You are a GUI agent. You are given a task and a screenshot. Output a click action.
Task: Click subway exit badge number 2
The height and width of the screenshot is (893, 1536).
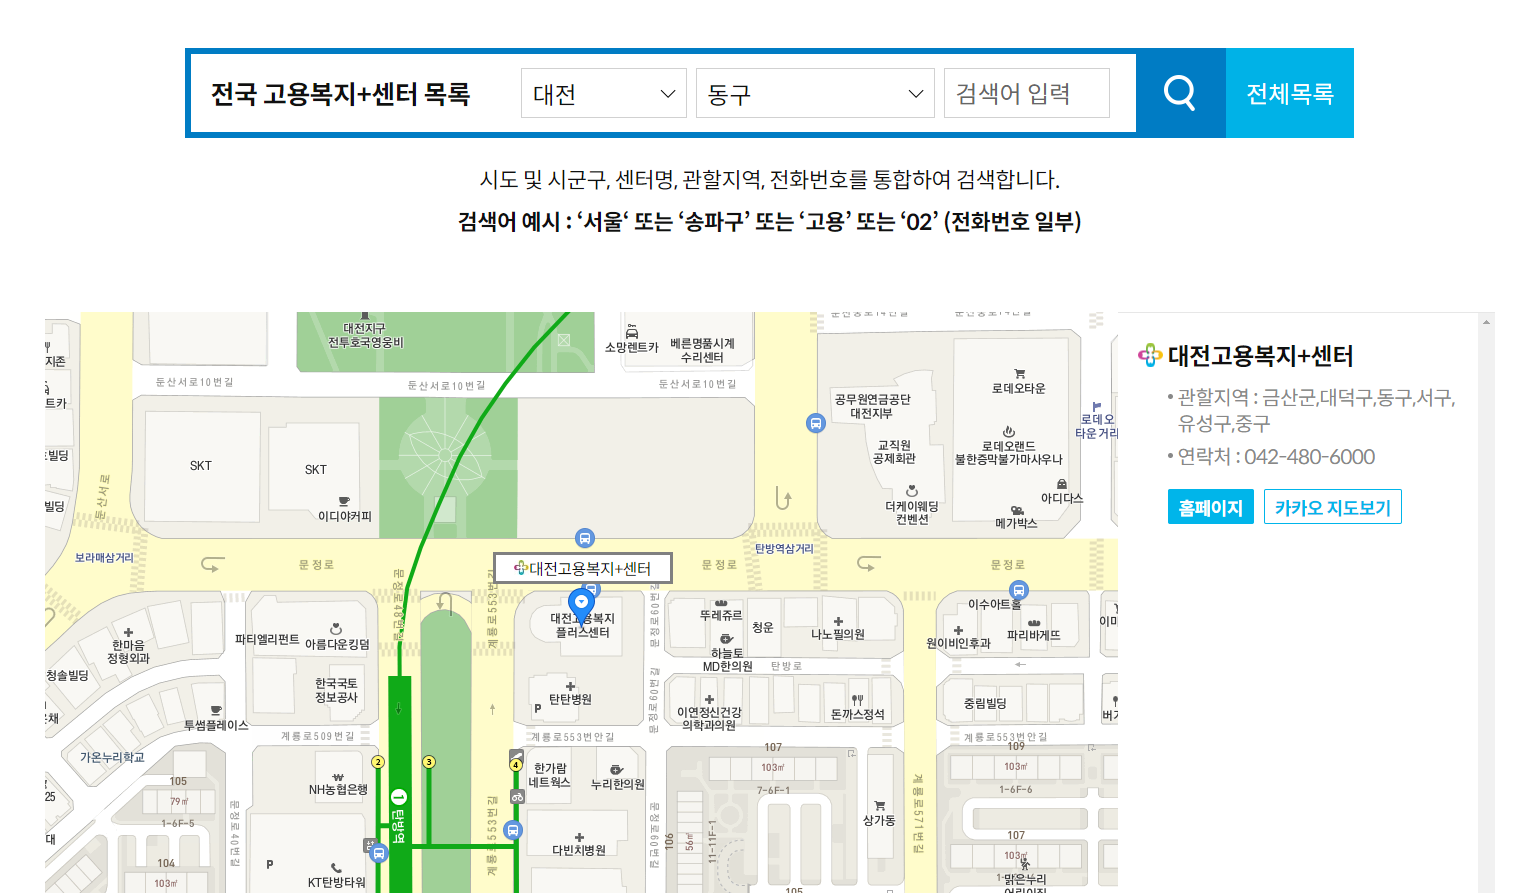pyautogui.click(x=378, y=762)
